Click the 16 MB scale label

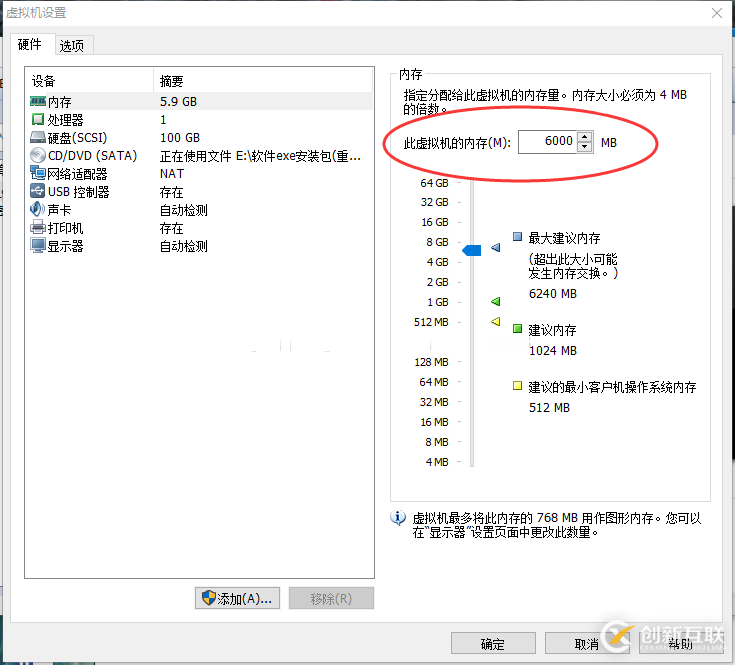tap(434, 422)
